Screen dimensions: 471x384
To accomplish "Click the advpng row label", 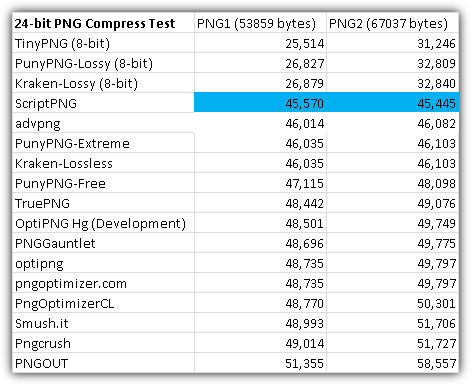I will [103, 123].
